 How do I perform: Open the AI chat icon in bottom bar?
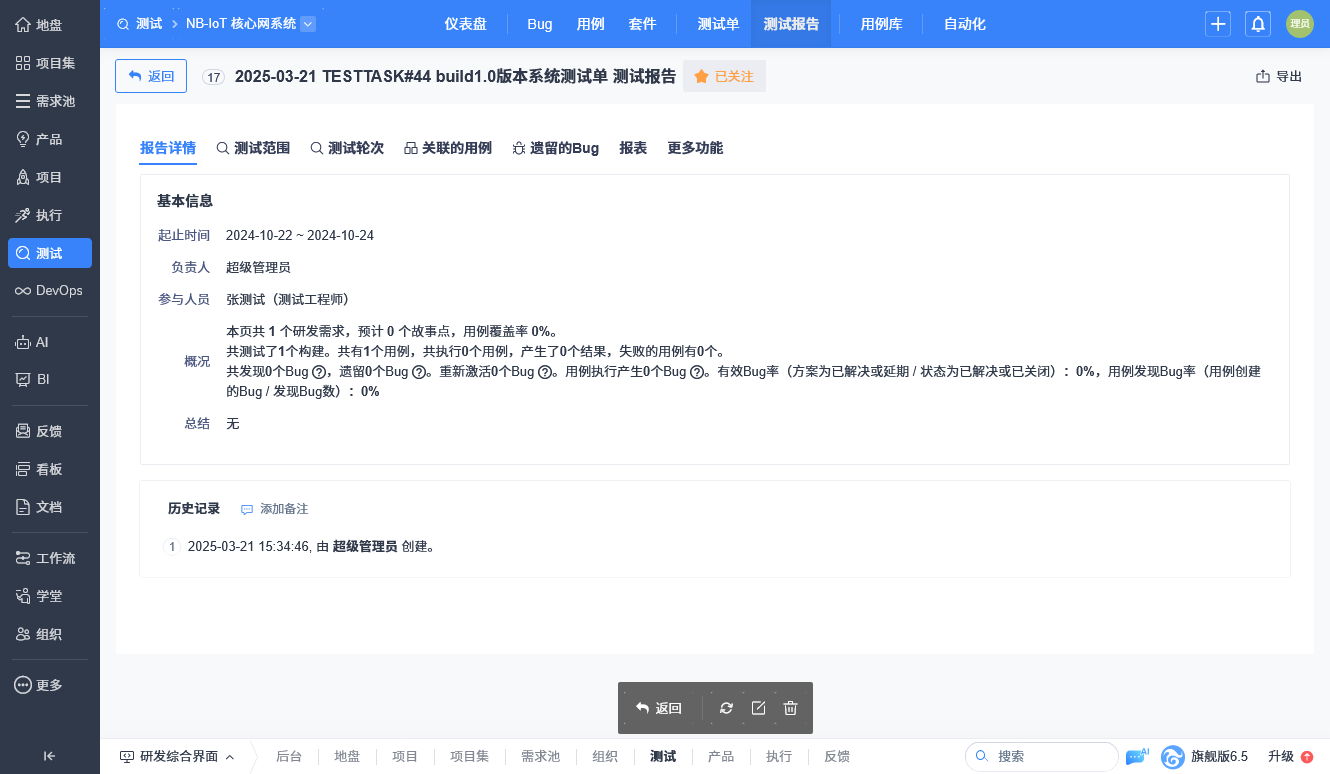coord(1137,756)
